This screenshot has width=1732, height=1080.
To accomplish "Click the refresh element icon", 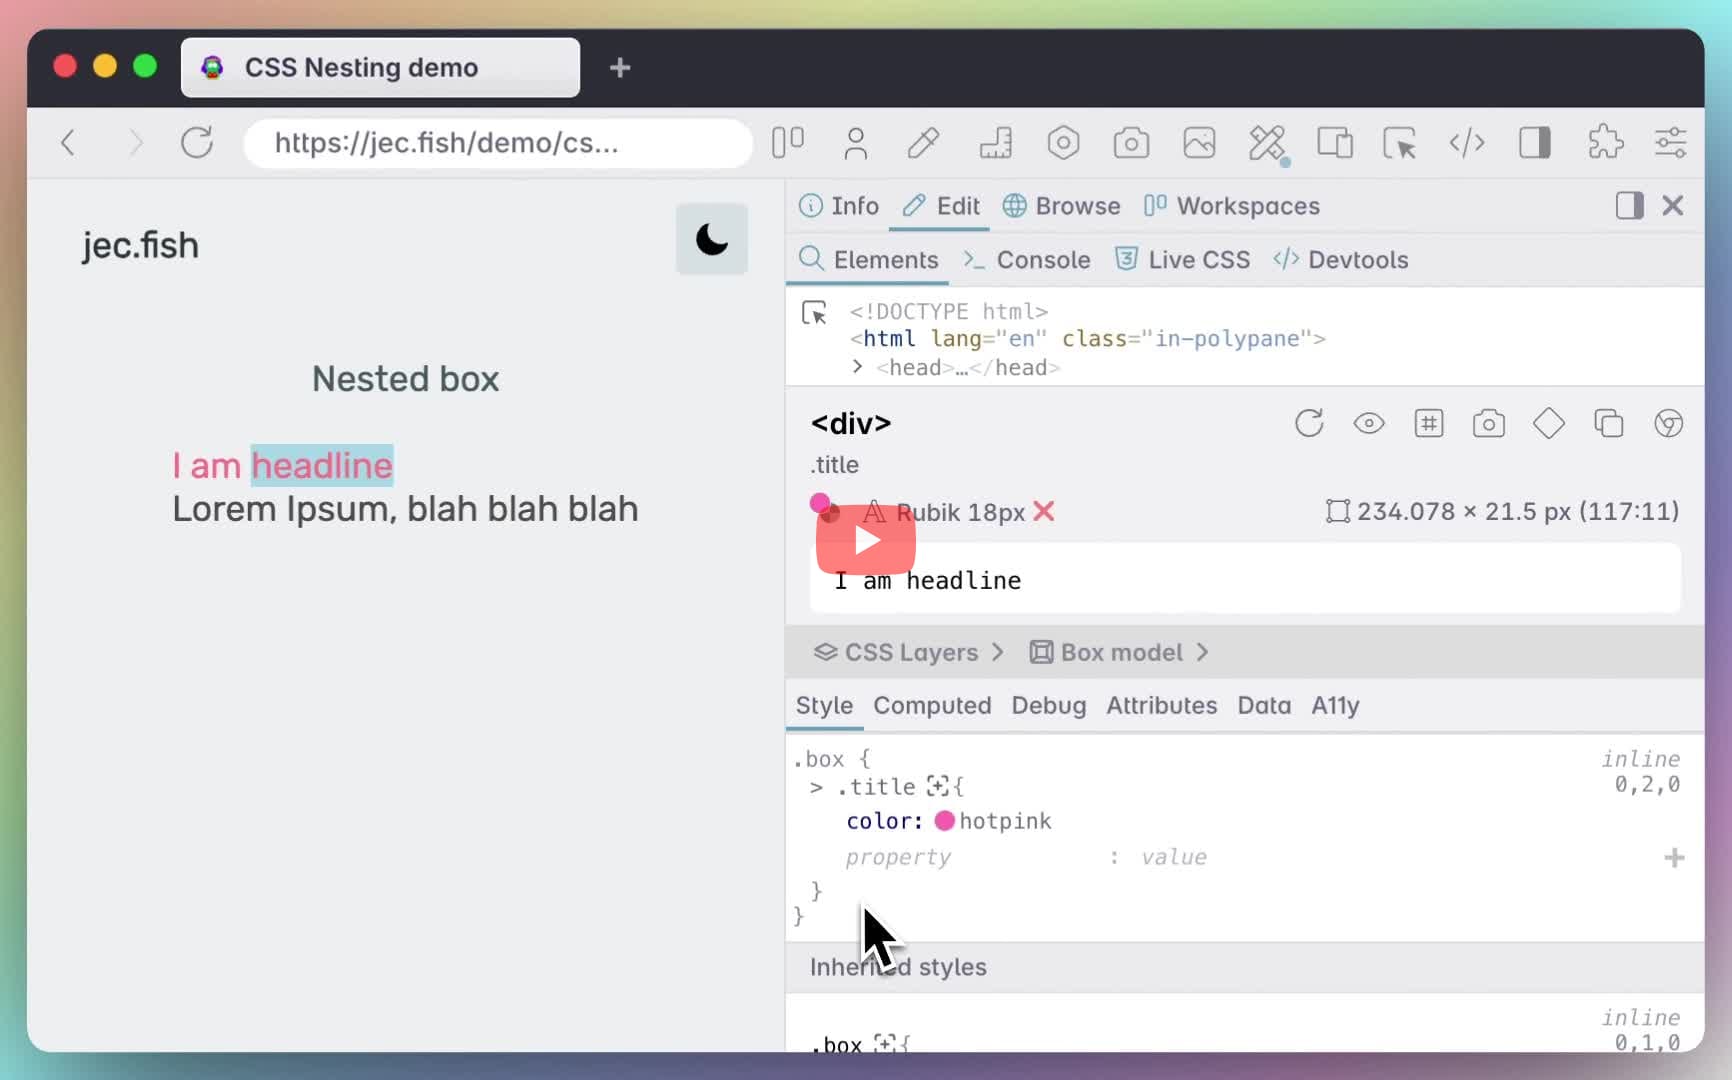I will [x=1309, y=423].
